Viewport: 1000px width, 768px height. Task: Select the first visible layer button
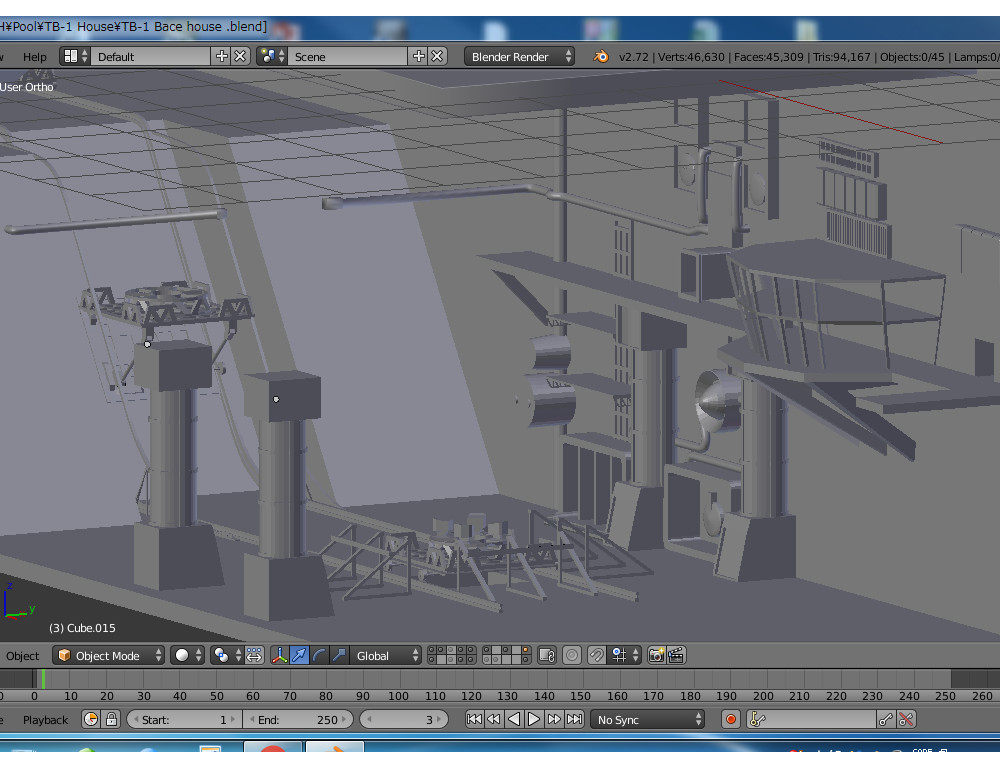(x=432, y=651)
